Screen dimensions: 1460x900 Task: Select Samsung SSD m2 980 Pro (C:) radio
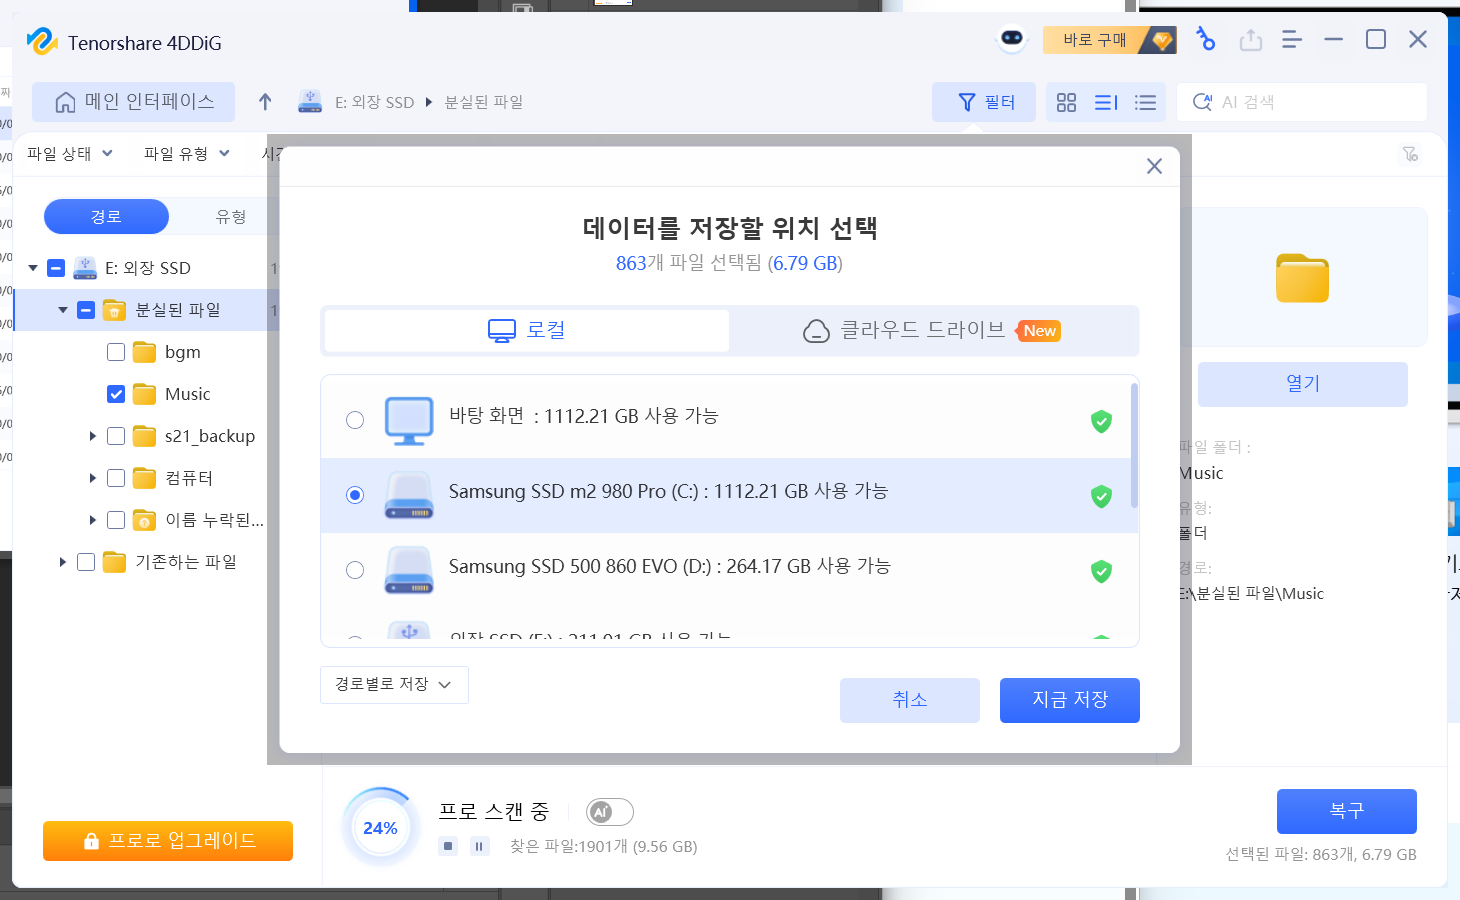355,495
